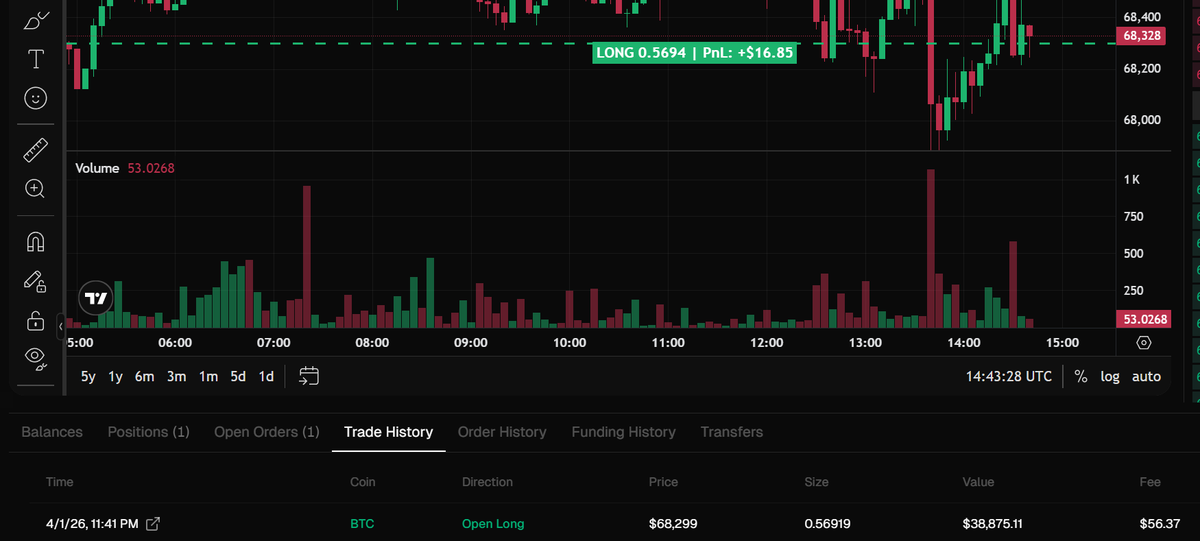Open the Funding History tab
1200x541 pixels.
click(x=624, y=432)
